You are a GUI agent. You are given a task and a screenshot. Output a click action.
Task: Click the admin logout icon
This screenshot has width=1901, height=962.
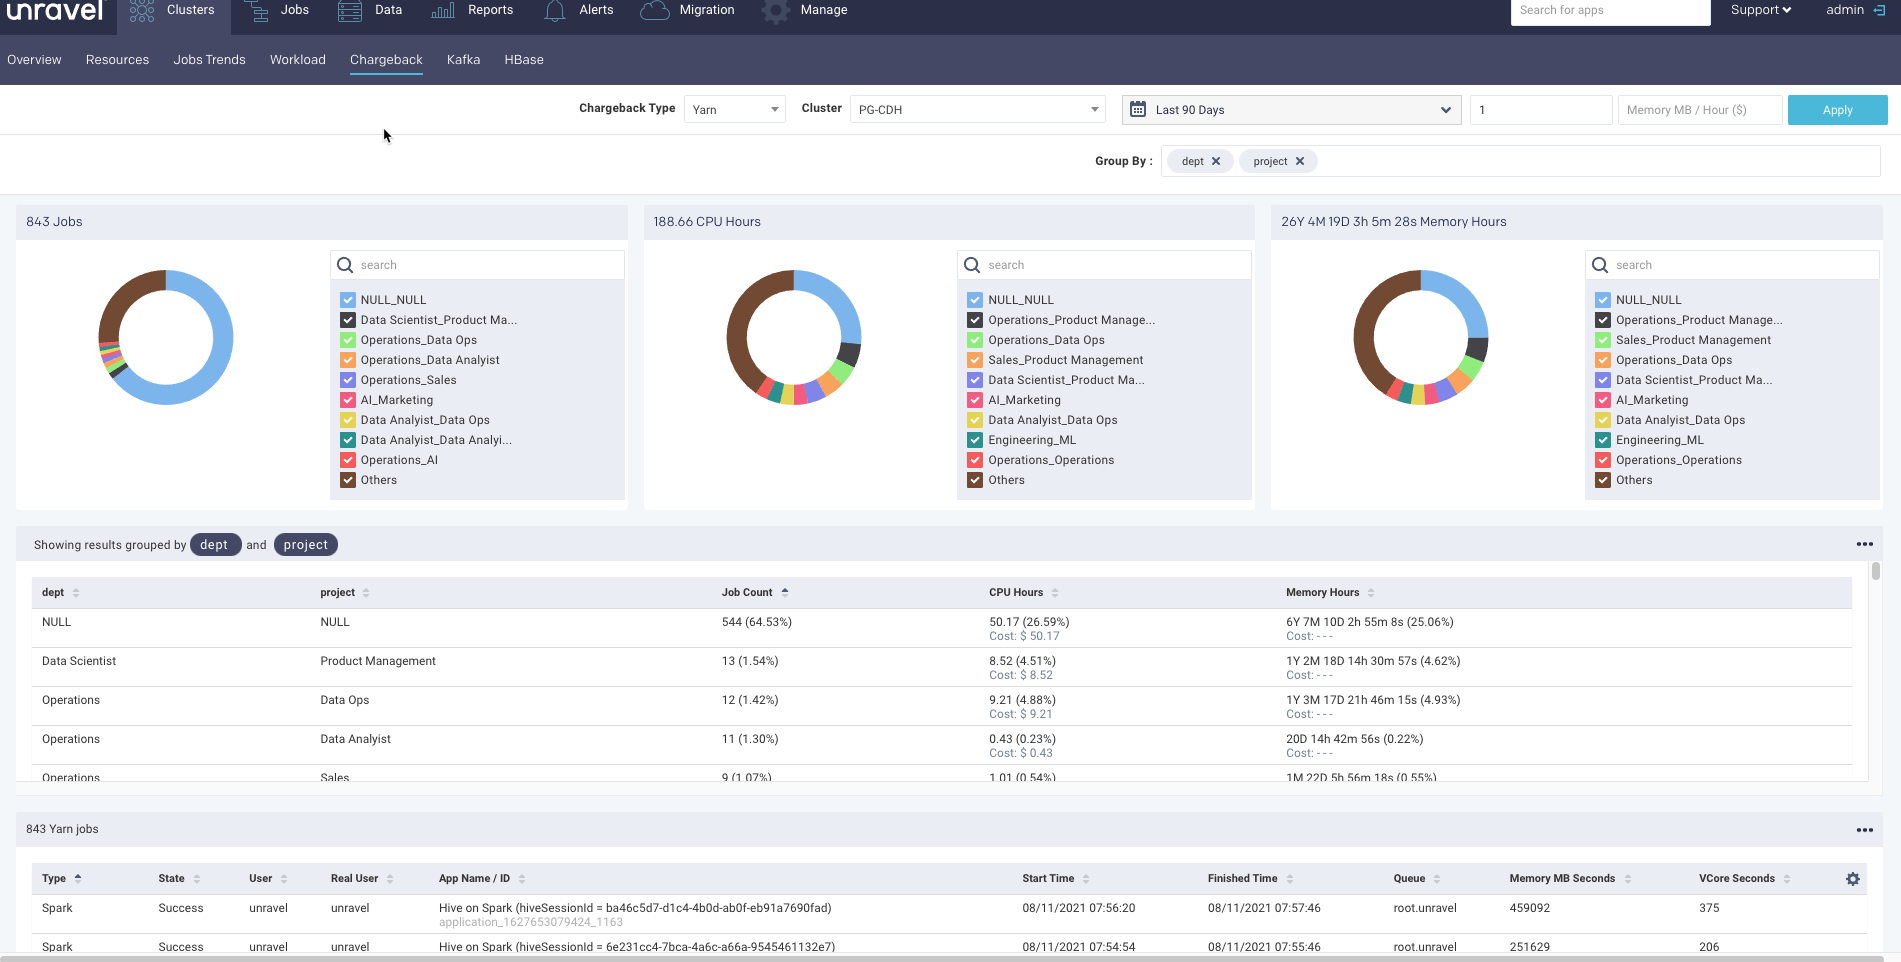click(1879, 10)
